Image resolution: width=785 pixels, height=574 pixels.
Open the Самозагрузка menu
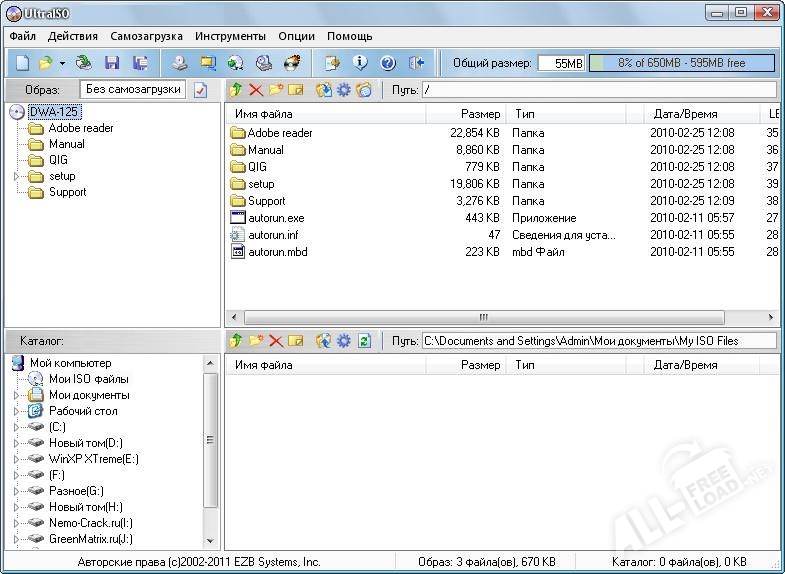click(x=146, y=36)
